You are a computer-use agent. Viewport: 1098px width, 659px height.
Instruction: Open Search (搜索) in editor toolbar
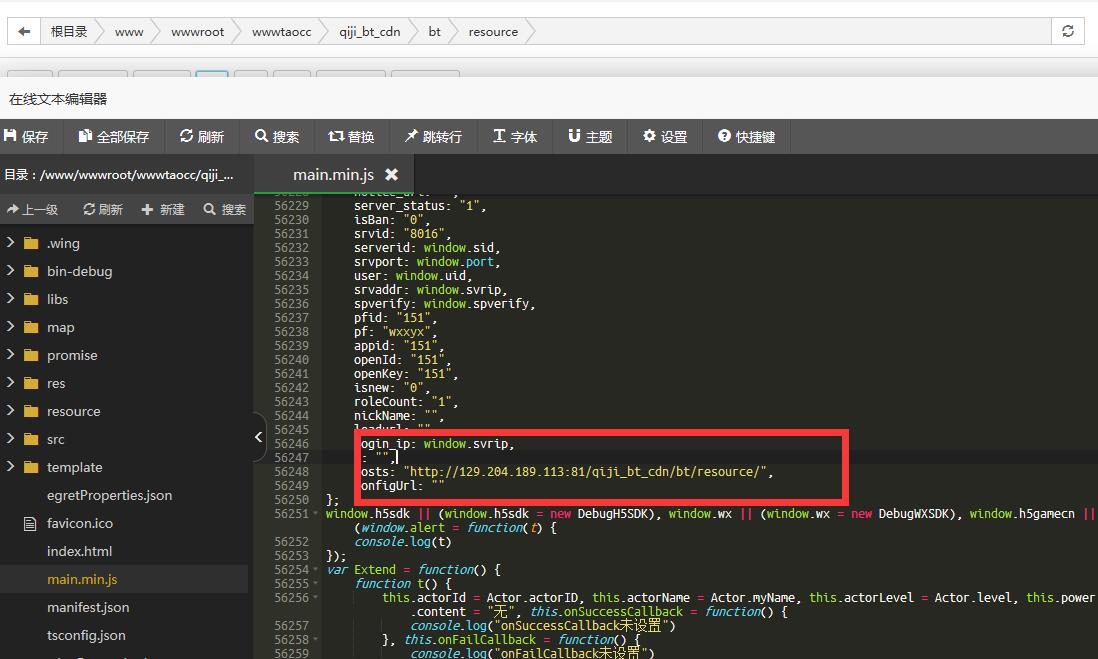click(x=277, y=137)
